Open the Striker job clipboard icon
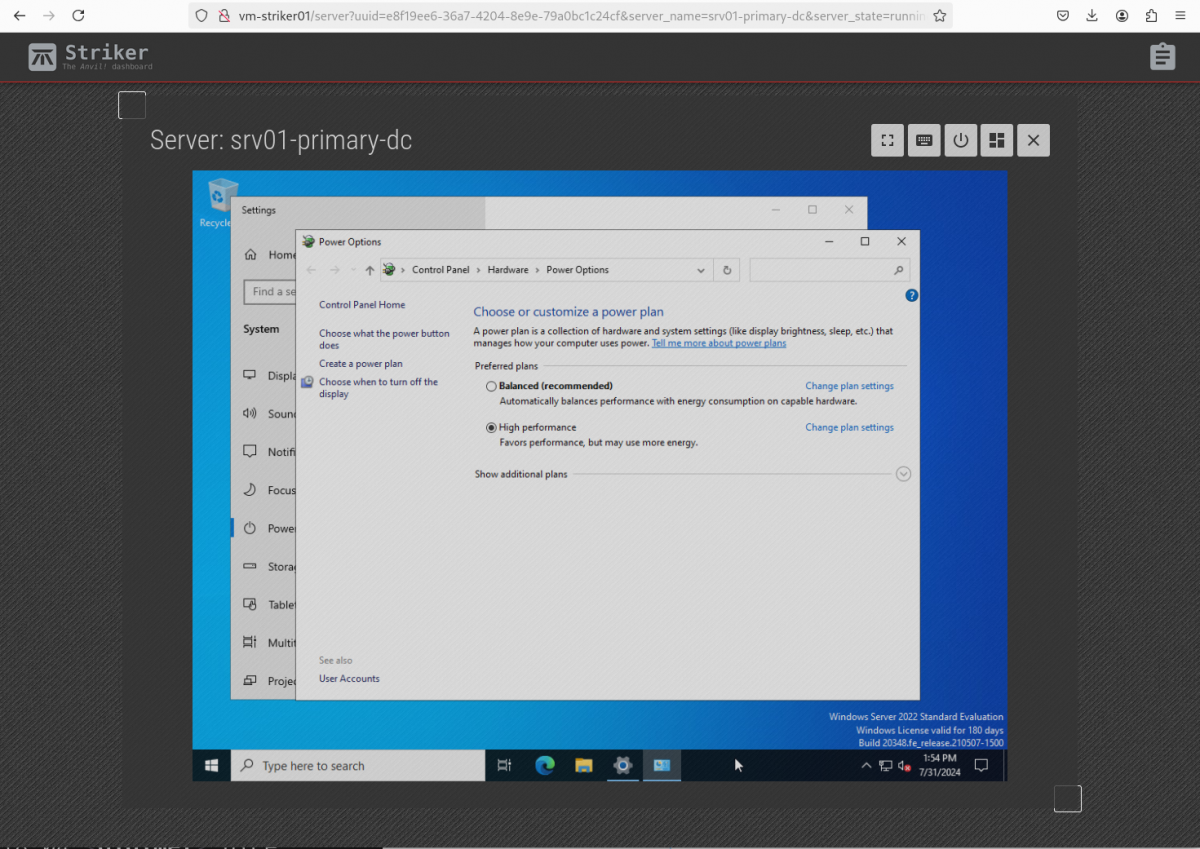The image size is (1200, 849). click(x=1162, y=57)
